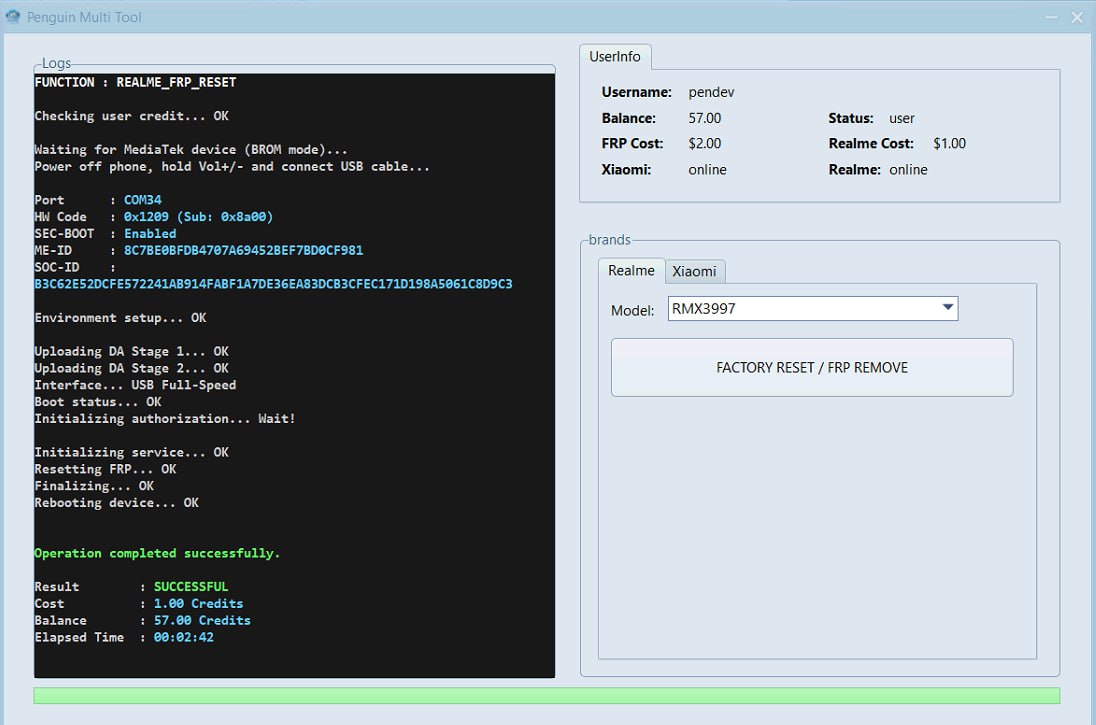Image resolution: width=1096 pixels, height=725 pixels.
Task: Expand the Model dropdown arrow
Action: pos(947,309)
